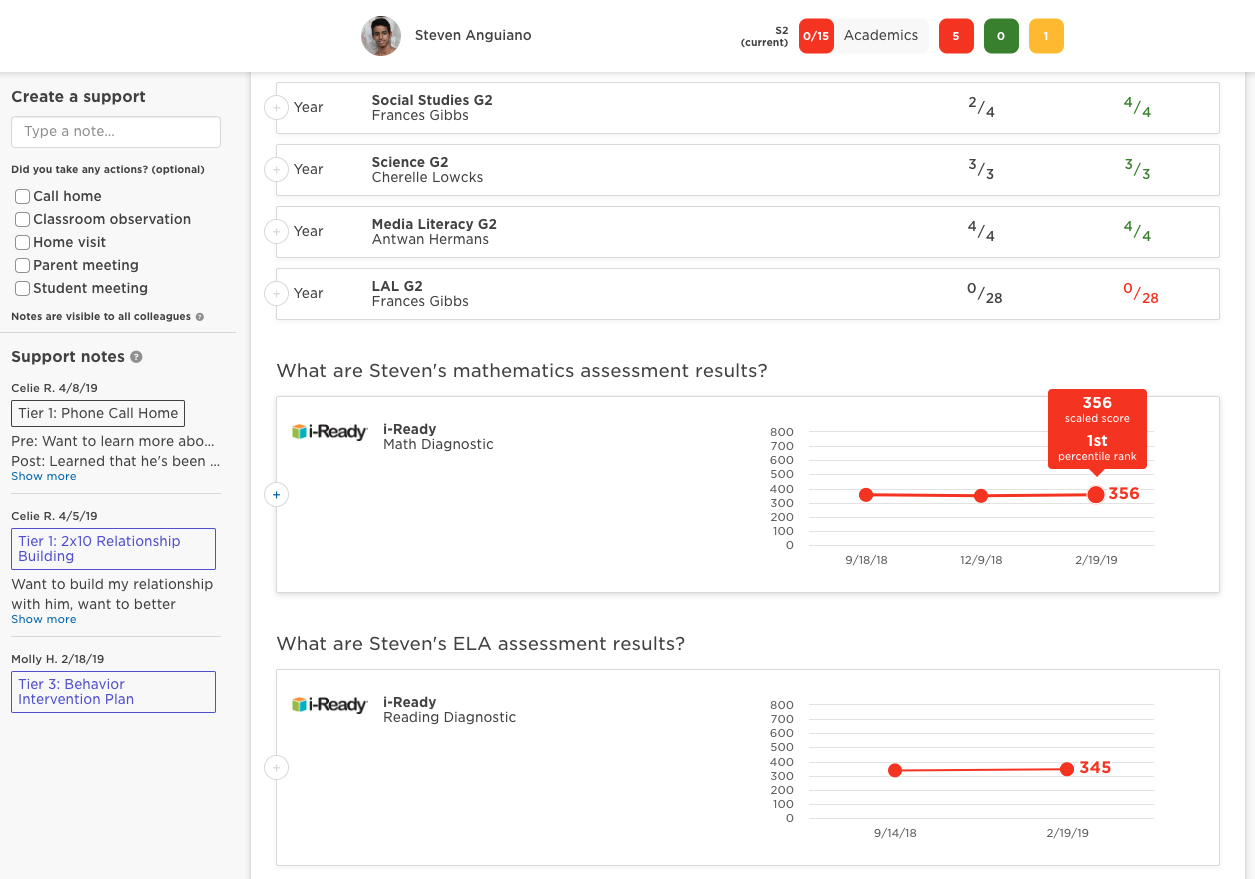Click the red 5 indicator badge

point(956,36)
